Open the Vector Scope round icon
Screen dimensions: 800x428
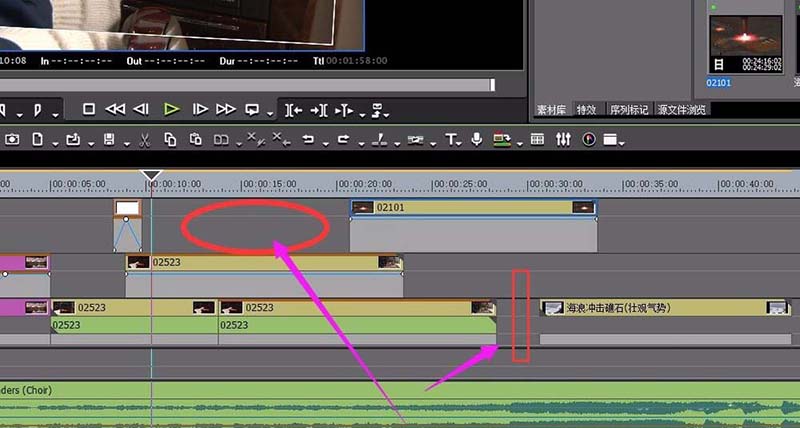589,139
